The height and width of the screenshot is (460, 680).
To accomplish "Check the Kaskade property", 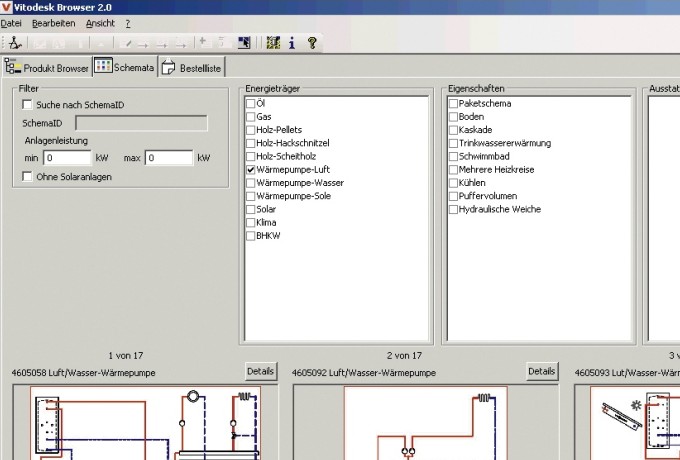I will [453, 130].
